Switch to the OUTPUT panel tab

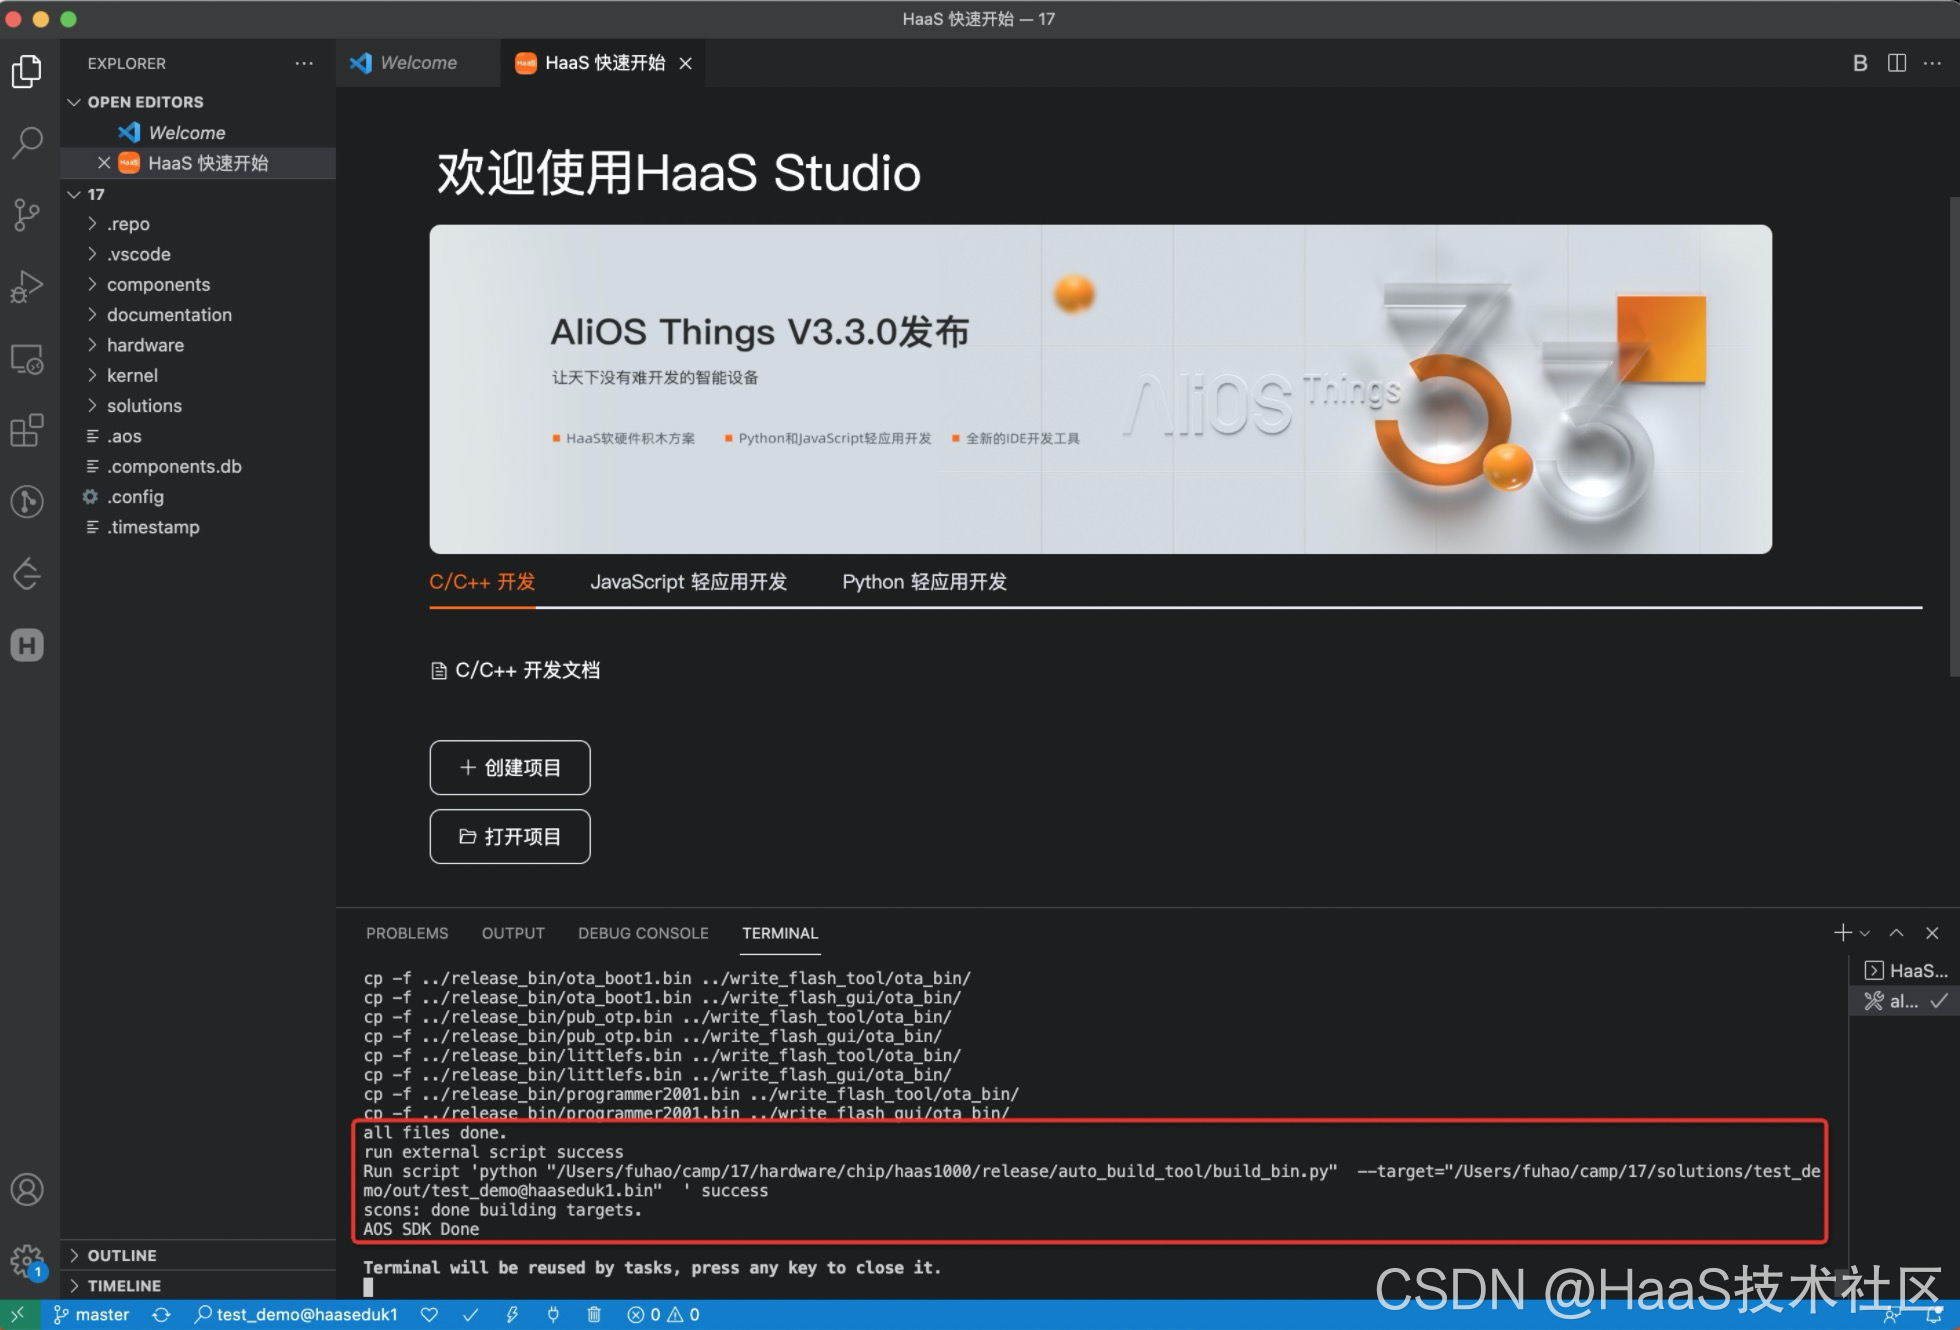point(513,933)
